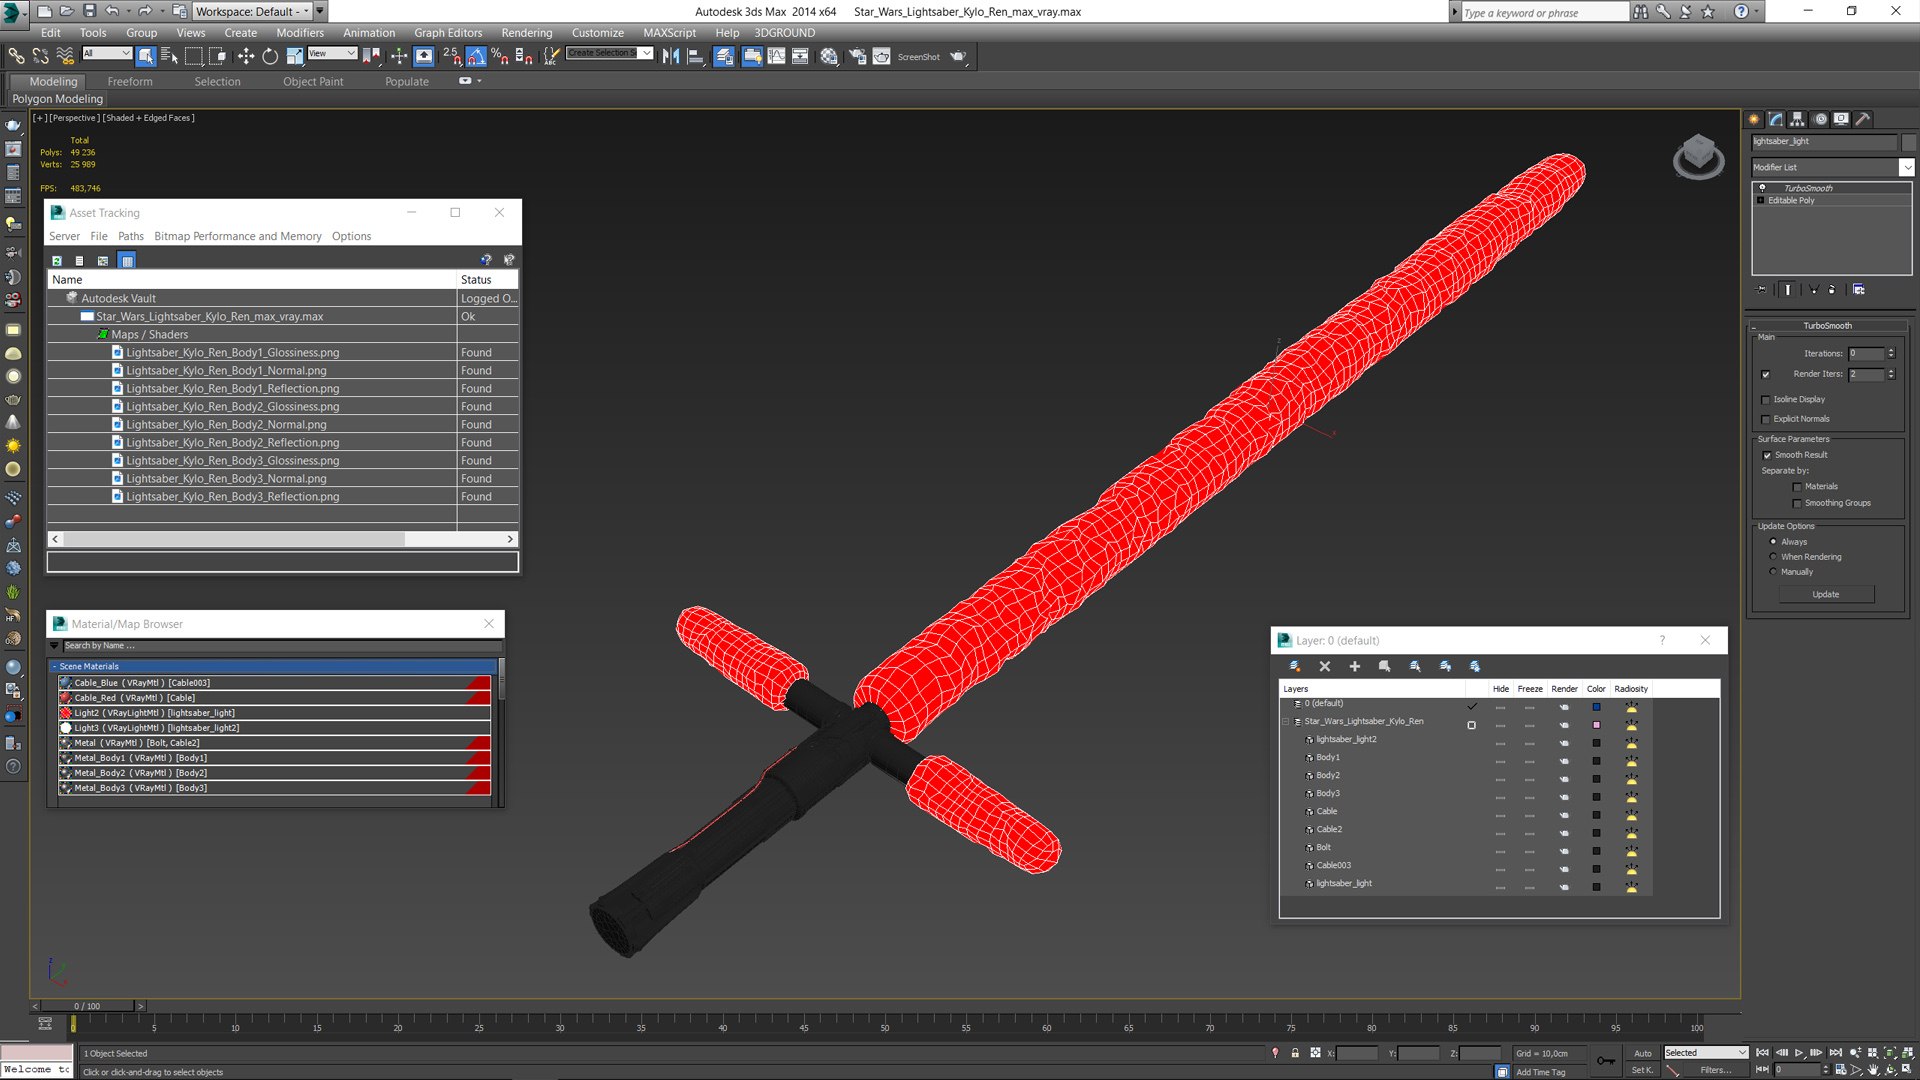This screenshot has height=1080, width=1920.
Task: Open the Utilities hammer tab in Command Panel
Action: tap(1862, 119)
